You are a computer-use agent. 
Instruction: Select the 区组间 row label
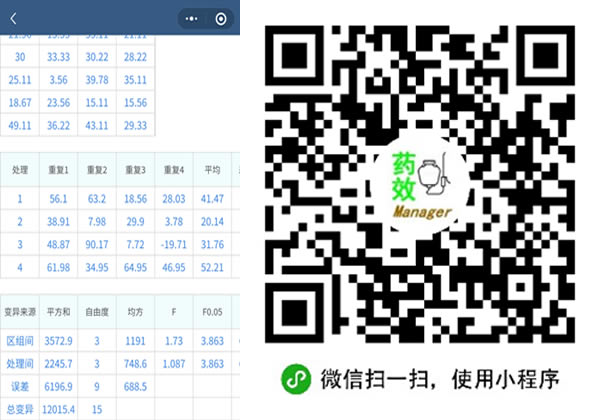20,341
